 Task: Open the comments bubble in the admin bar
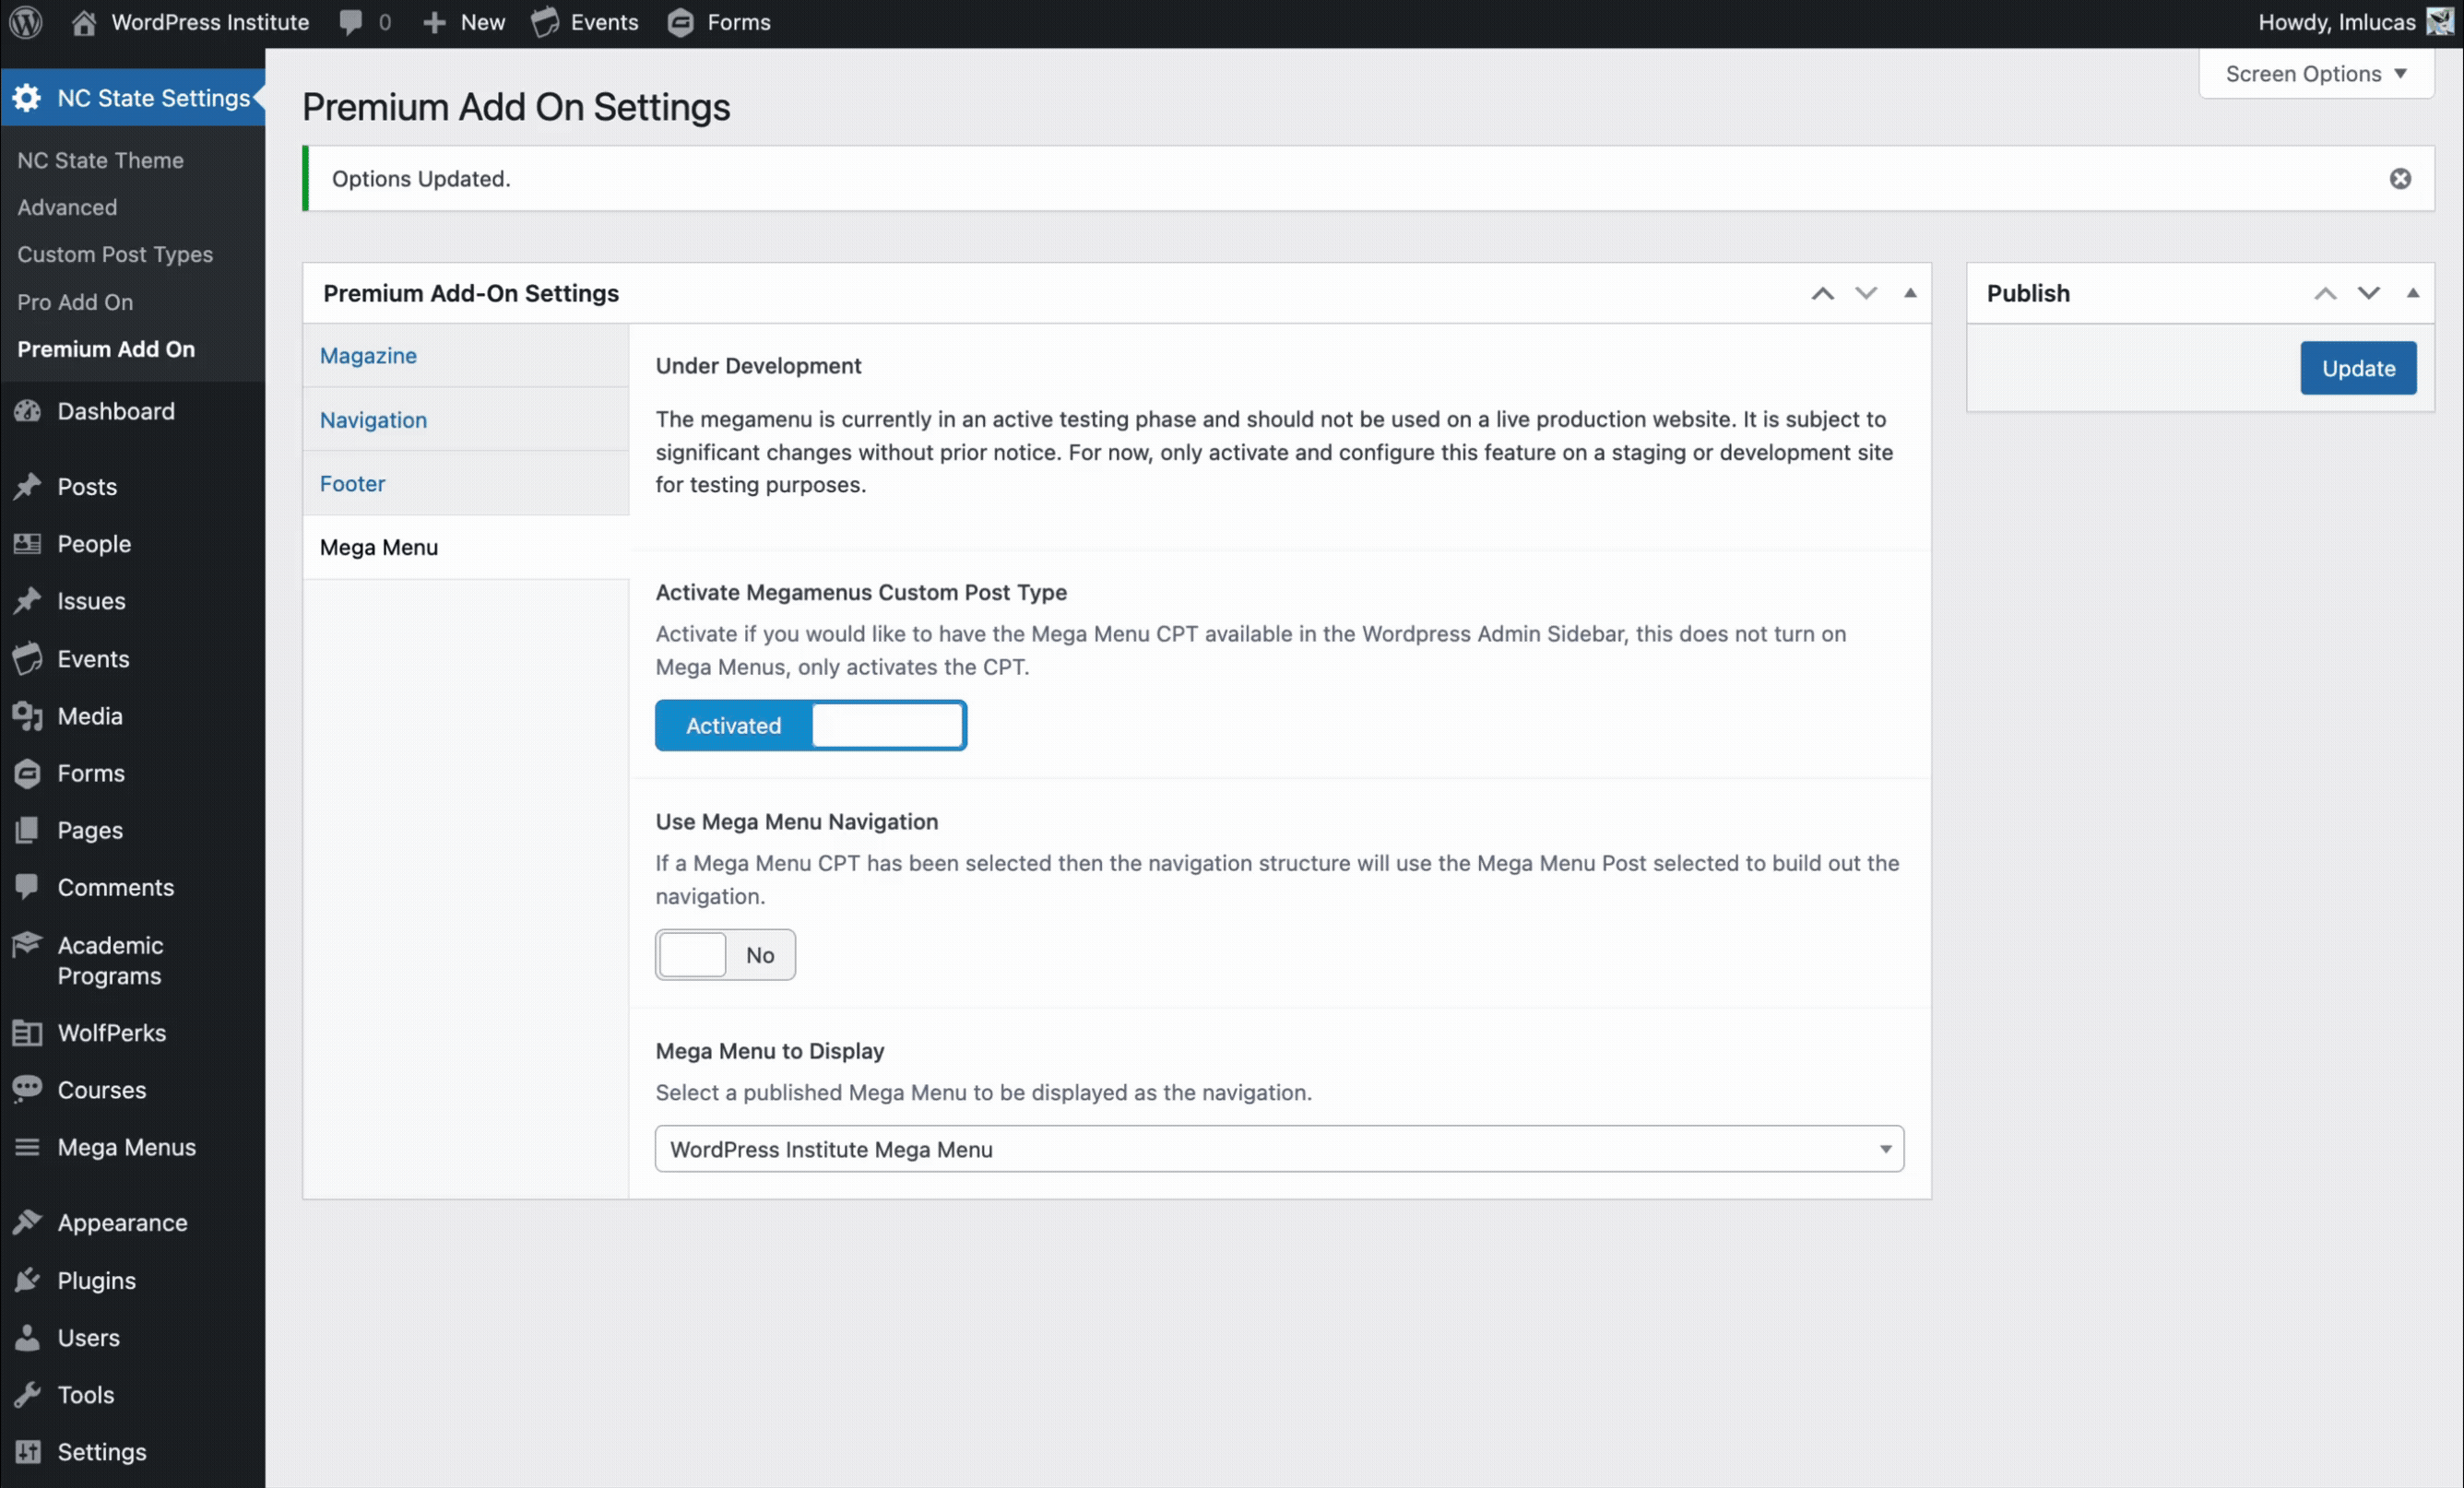pyautogui.click(x=352, y=22)
